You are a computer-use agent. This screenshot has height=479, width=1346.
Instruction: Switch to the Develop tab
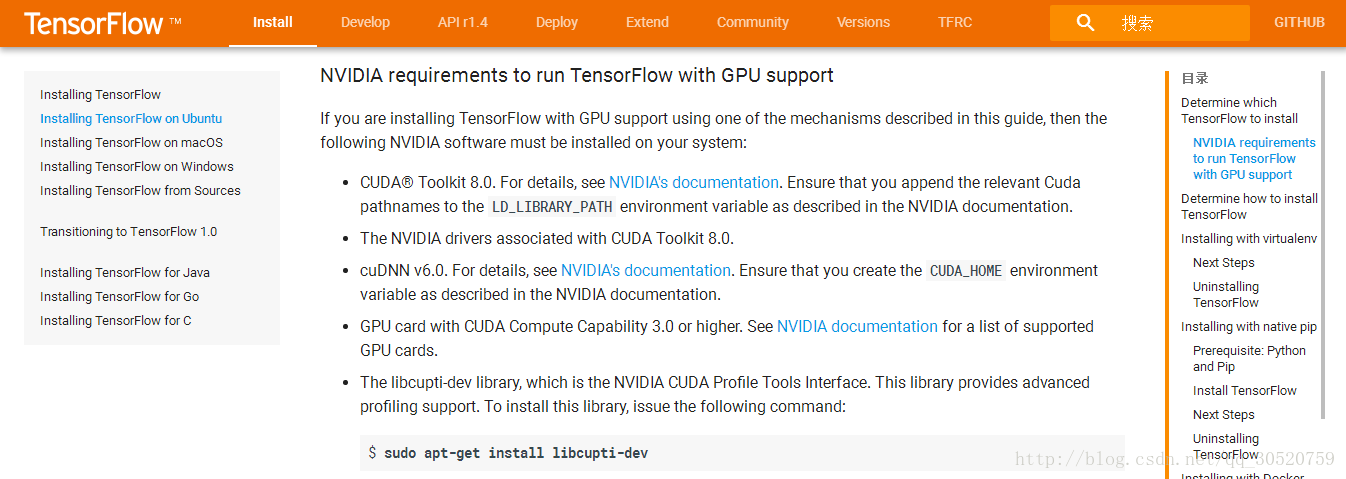pyautogui.click(x=365, y=22)
